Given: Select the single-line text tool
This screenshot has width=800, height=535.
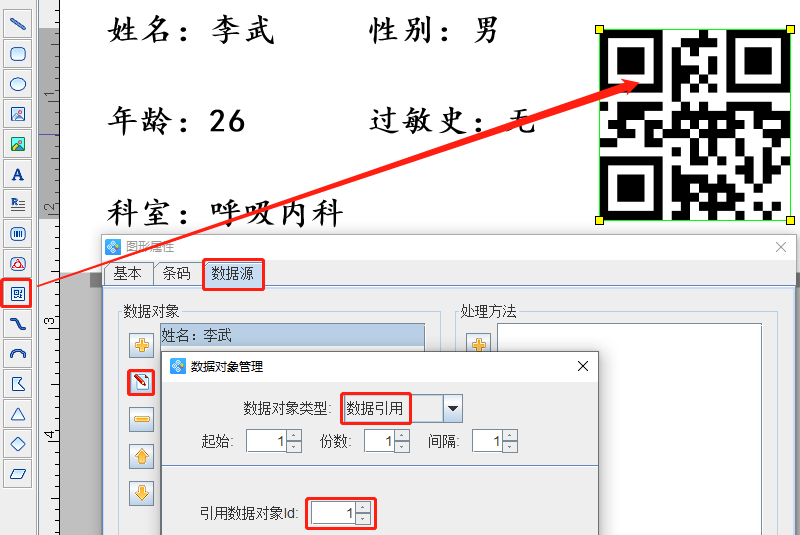Looking at the screenshot, I should pyautogui.click(x=18, y=174).
